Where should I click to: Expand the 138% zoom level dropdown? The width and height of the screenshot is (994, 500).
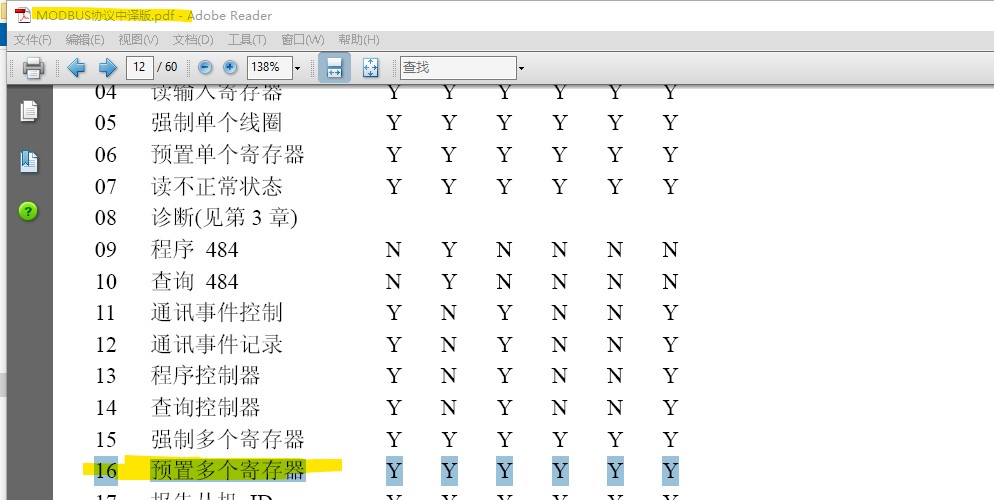point(297,68)
